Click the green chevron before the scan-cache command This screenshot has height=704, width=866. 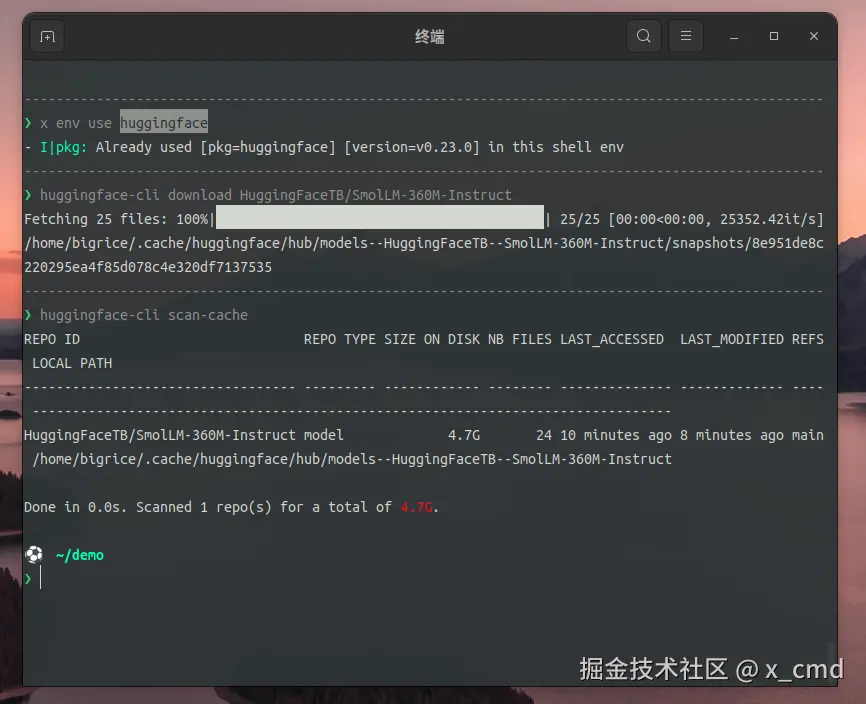pos(28,315)
